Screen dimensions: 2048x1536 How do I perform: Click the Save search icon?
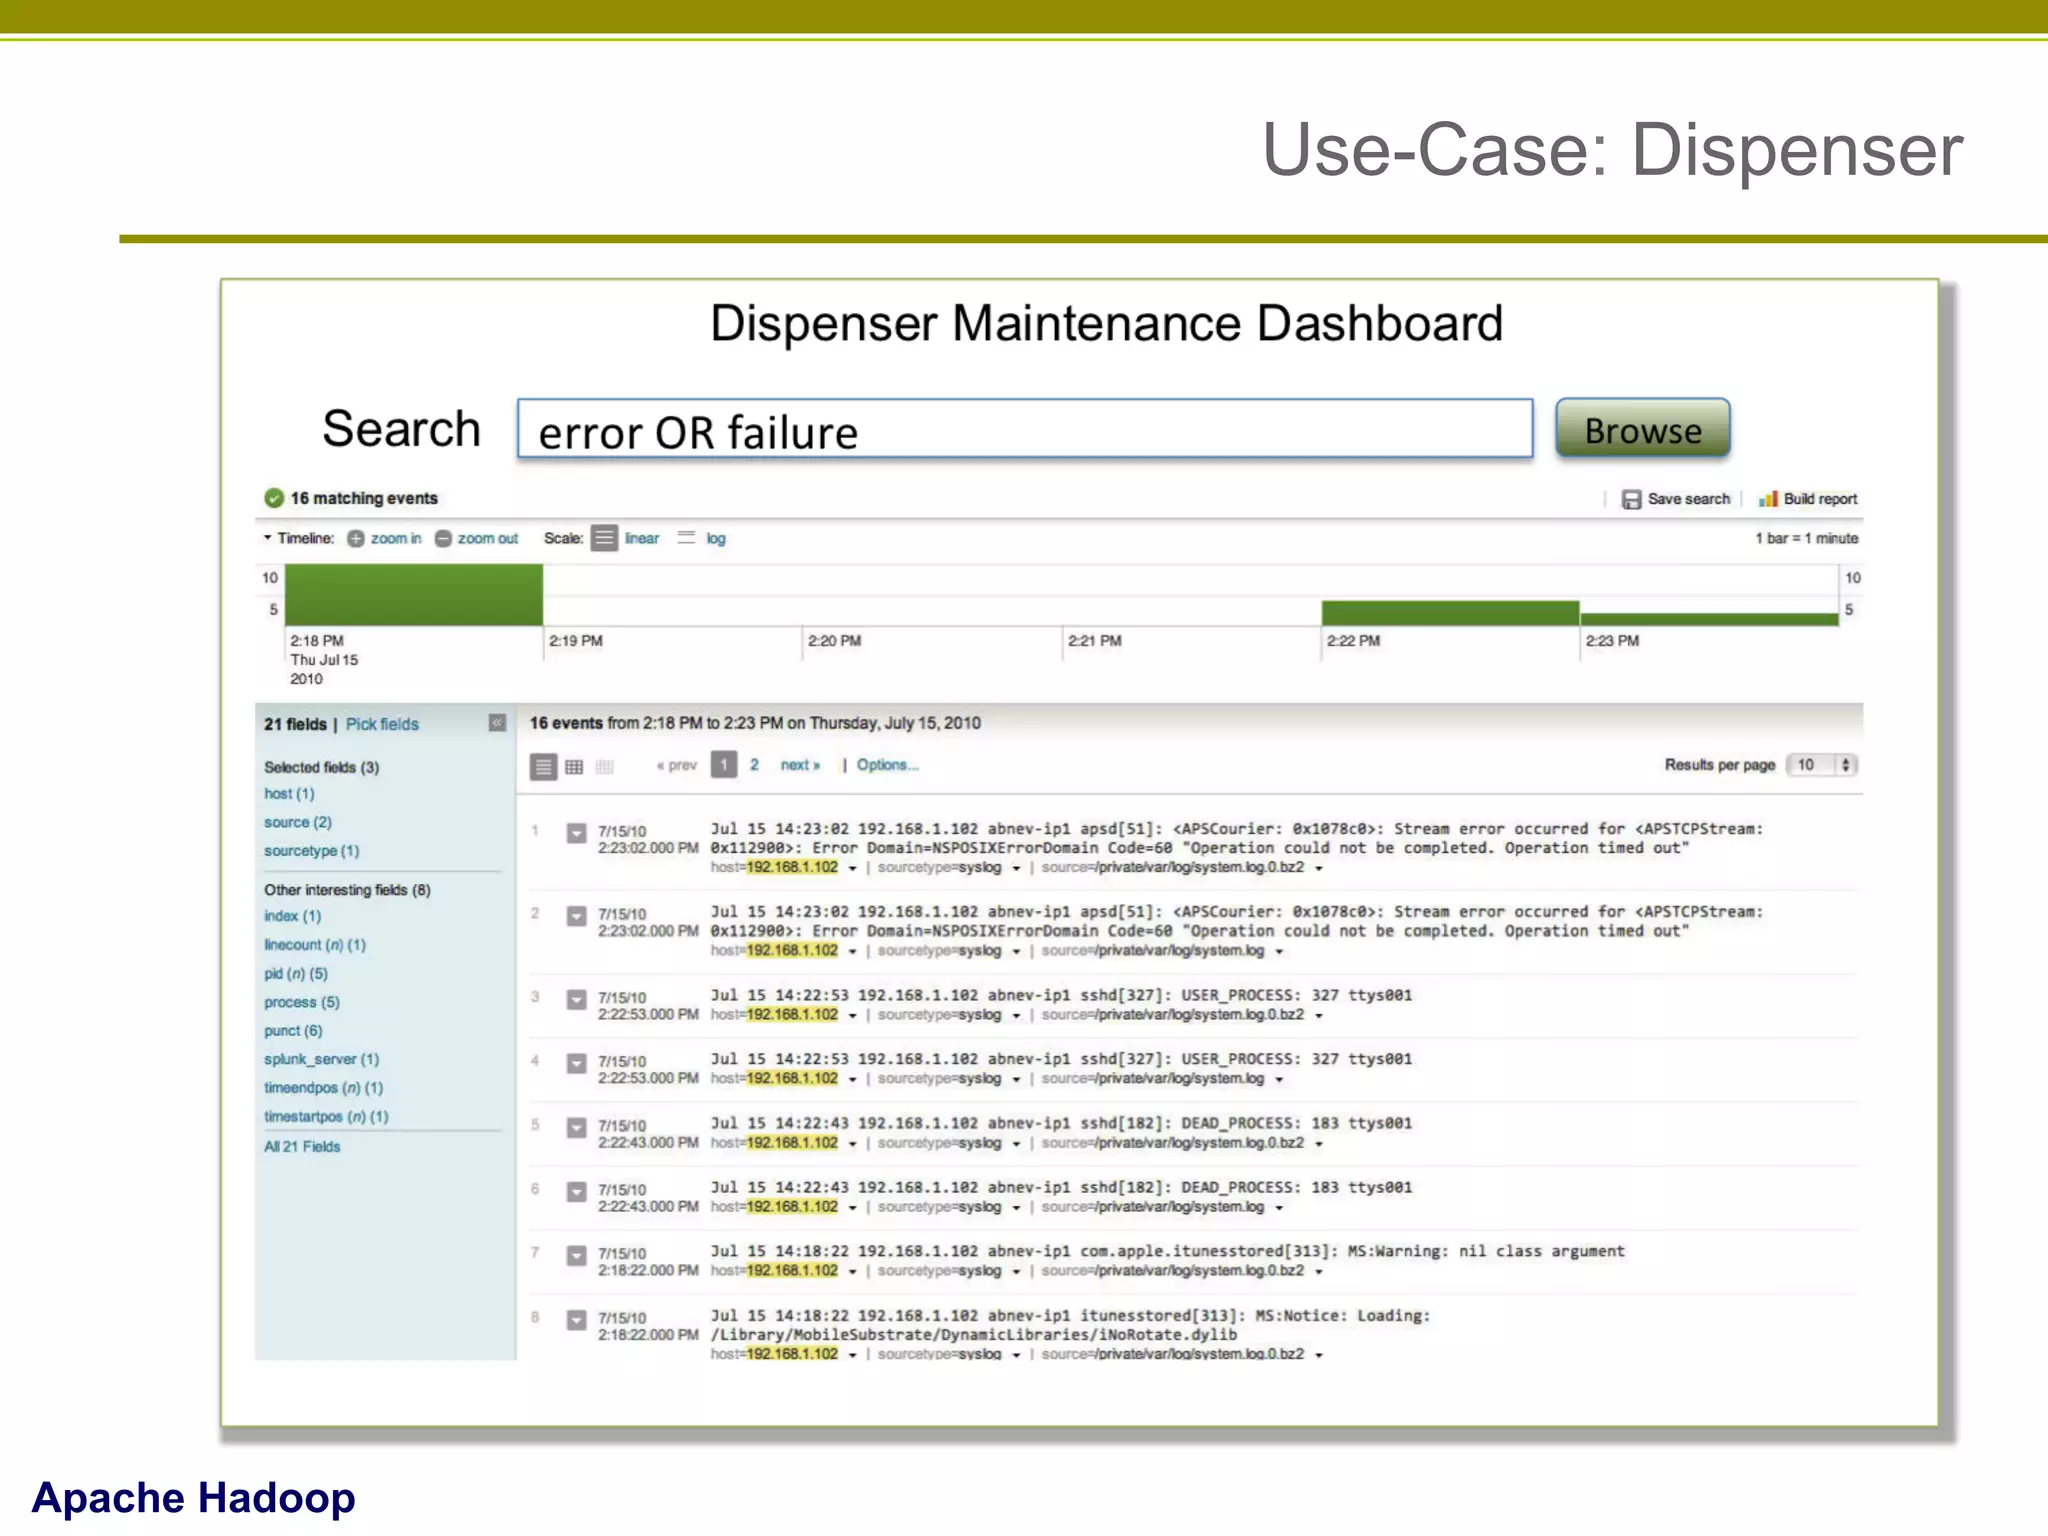[1631, 499]
